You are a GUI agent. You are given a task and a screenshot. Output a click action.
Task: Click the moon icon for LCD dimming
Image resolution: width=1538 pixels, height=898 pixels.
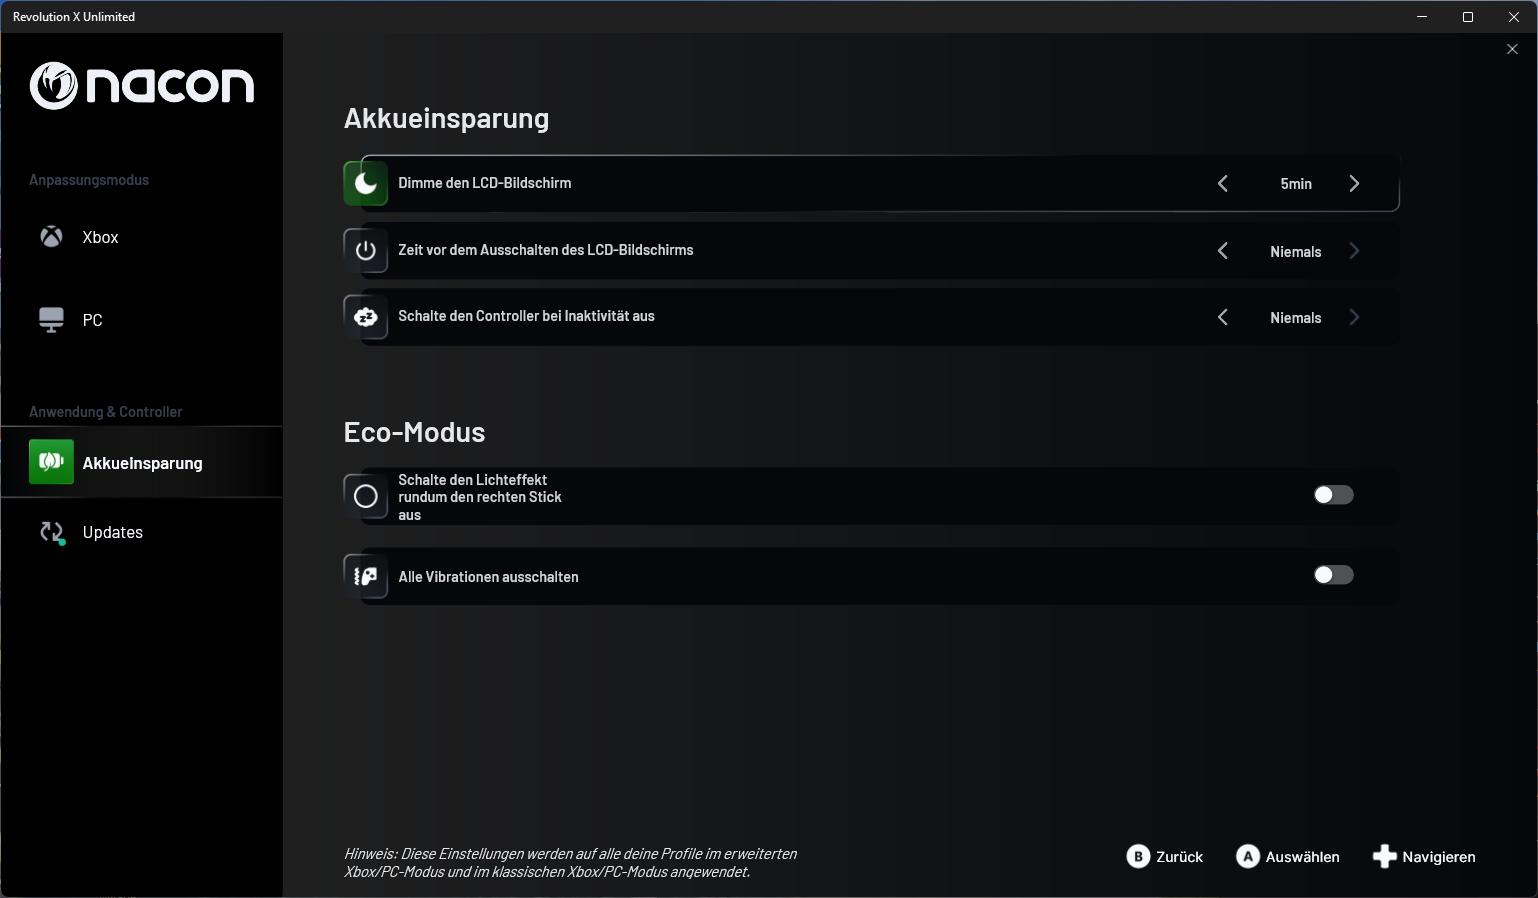[x=366, y=184]
